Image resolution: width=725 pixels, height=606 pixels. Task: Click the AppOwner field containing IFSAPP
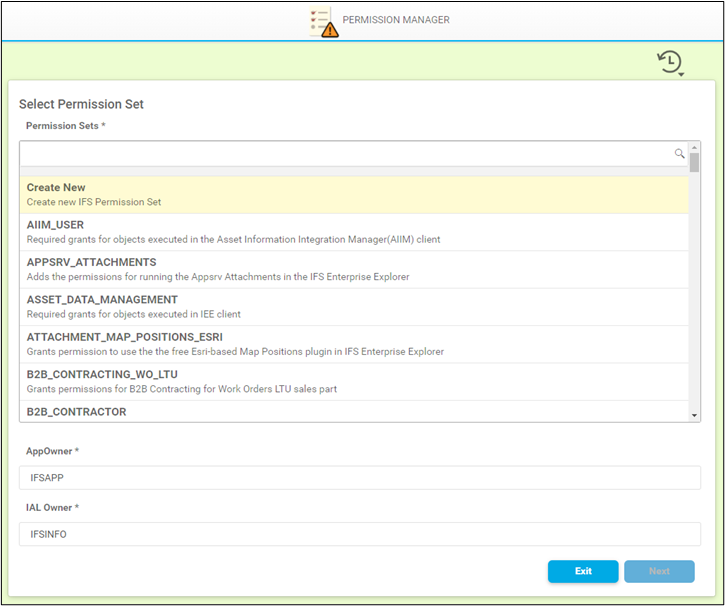pos(360,478)
